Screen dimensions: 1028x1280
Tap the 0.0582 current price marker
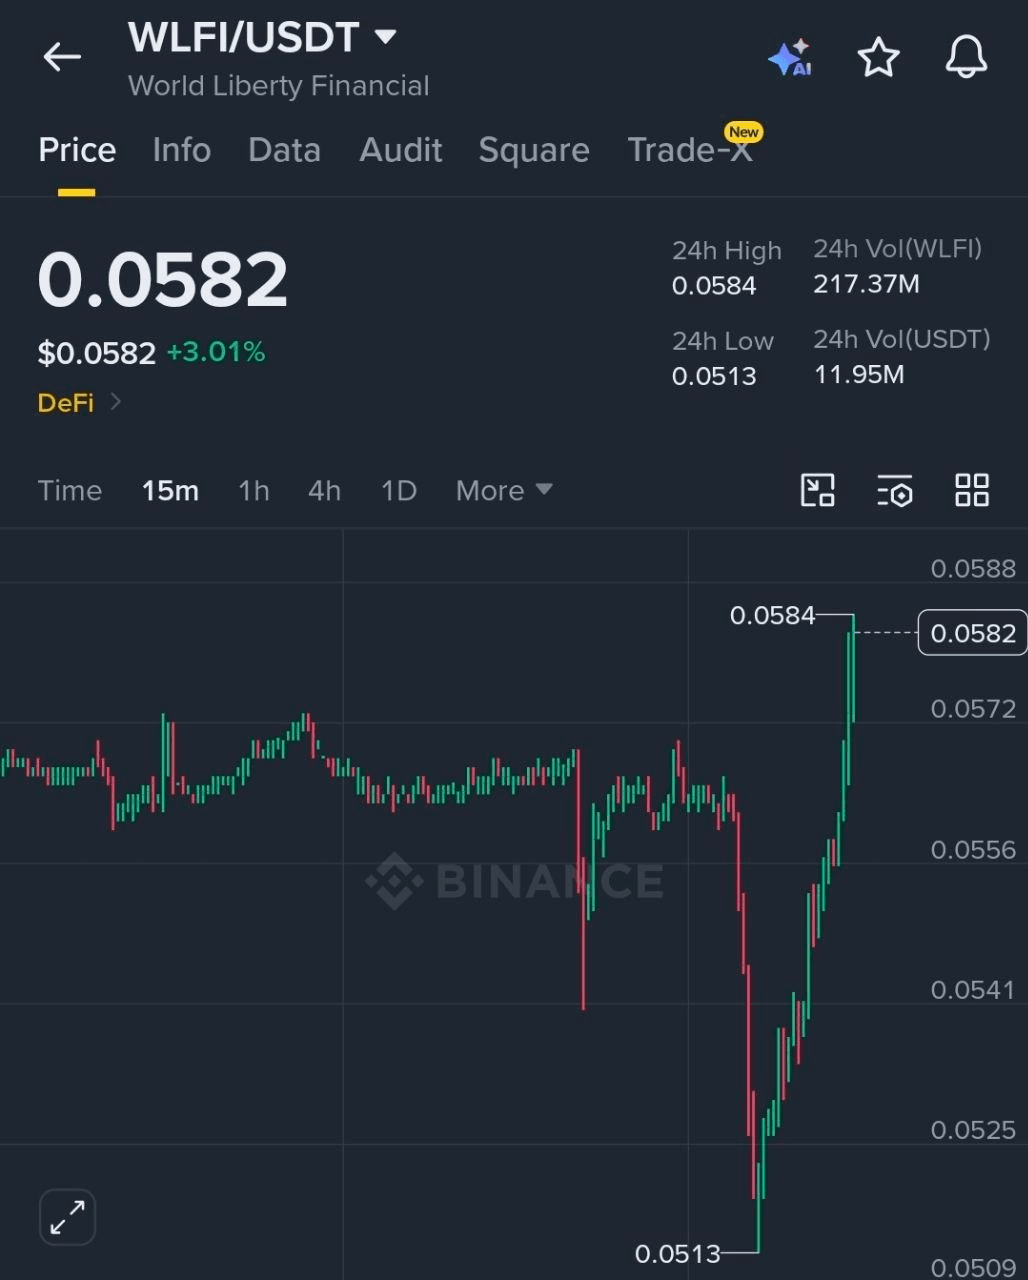pos(972,633)
